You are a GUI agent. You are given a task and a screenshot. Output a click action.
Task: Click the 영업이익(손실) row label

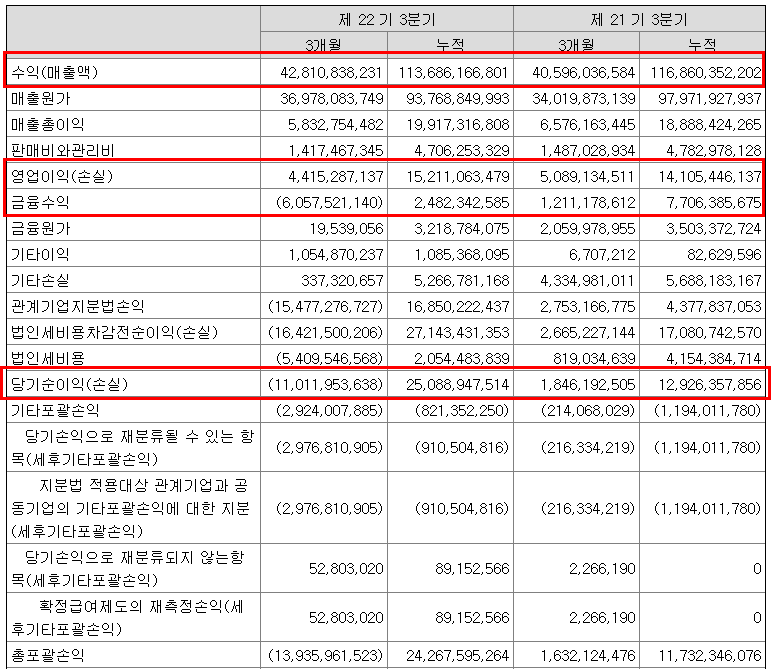point(62,176)
